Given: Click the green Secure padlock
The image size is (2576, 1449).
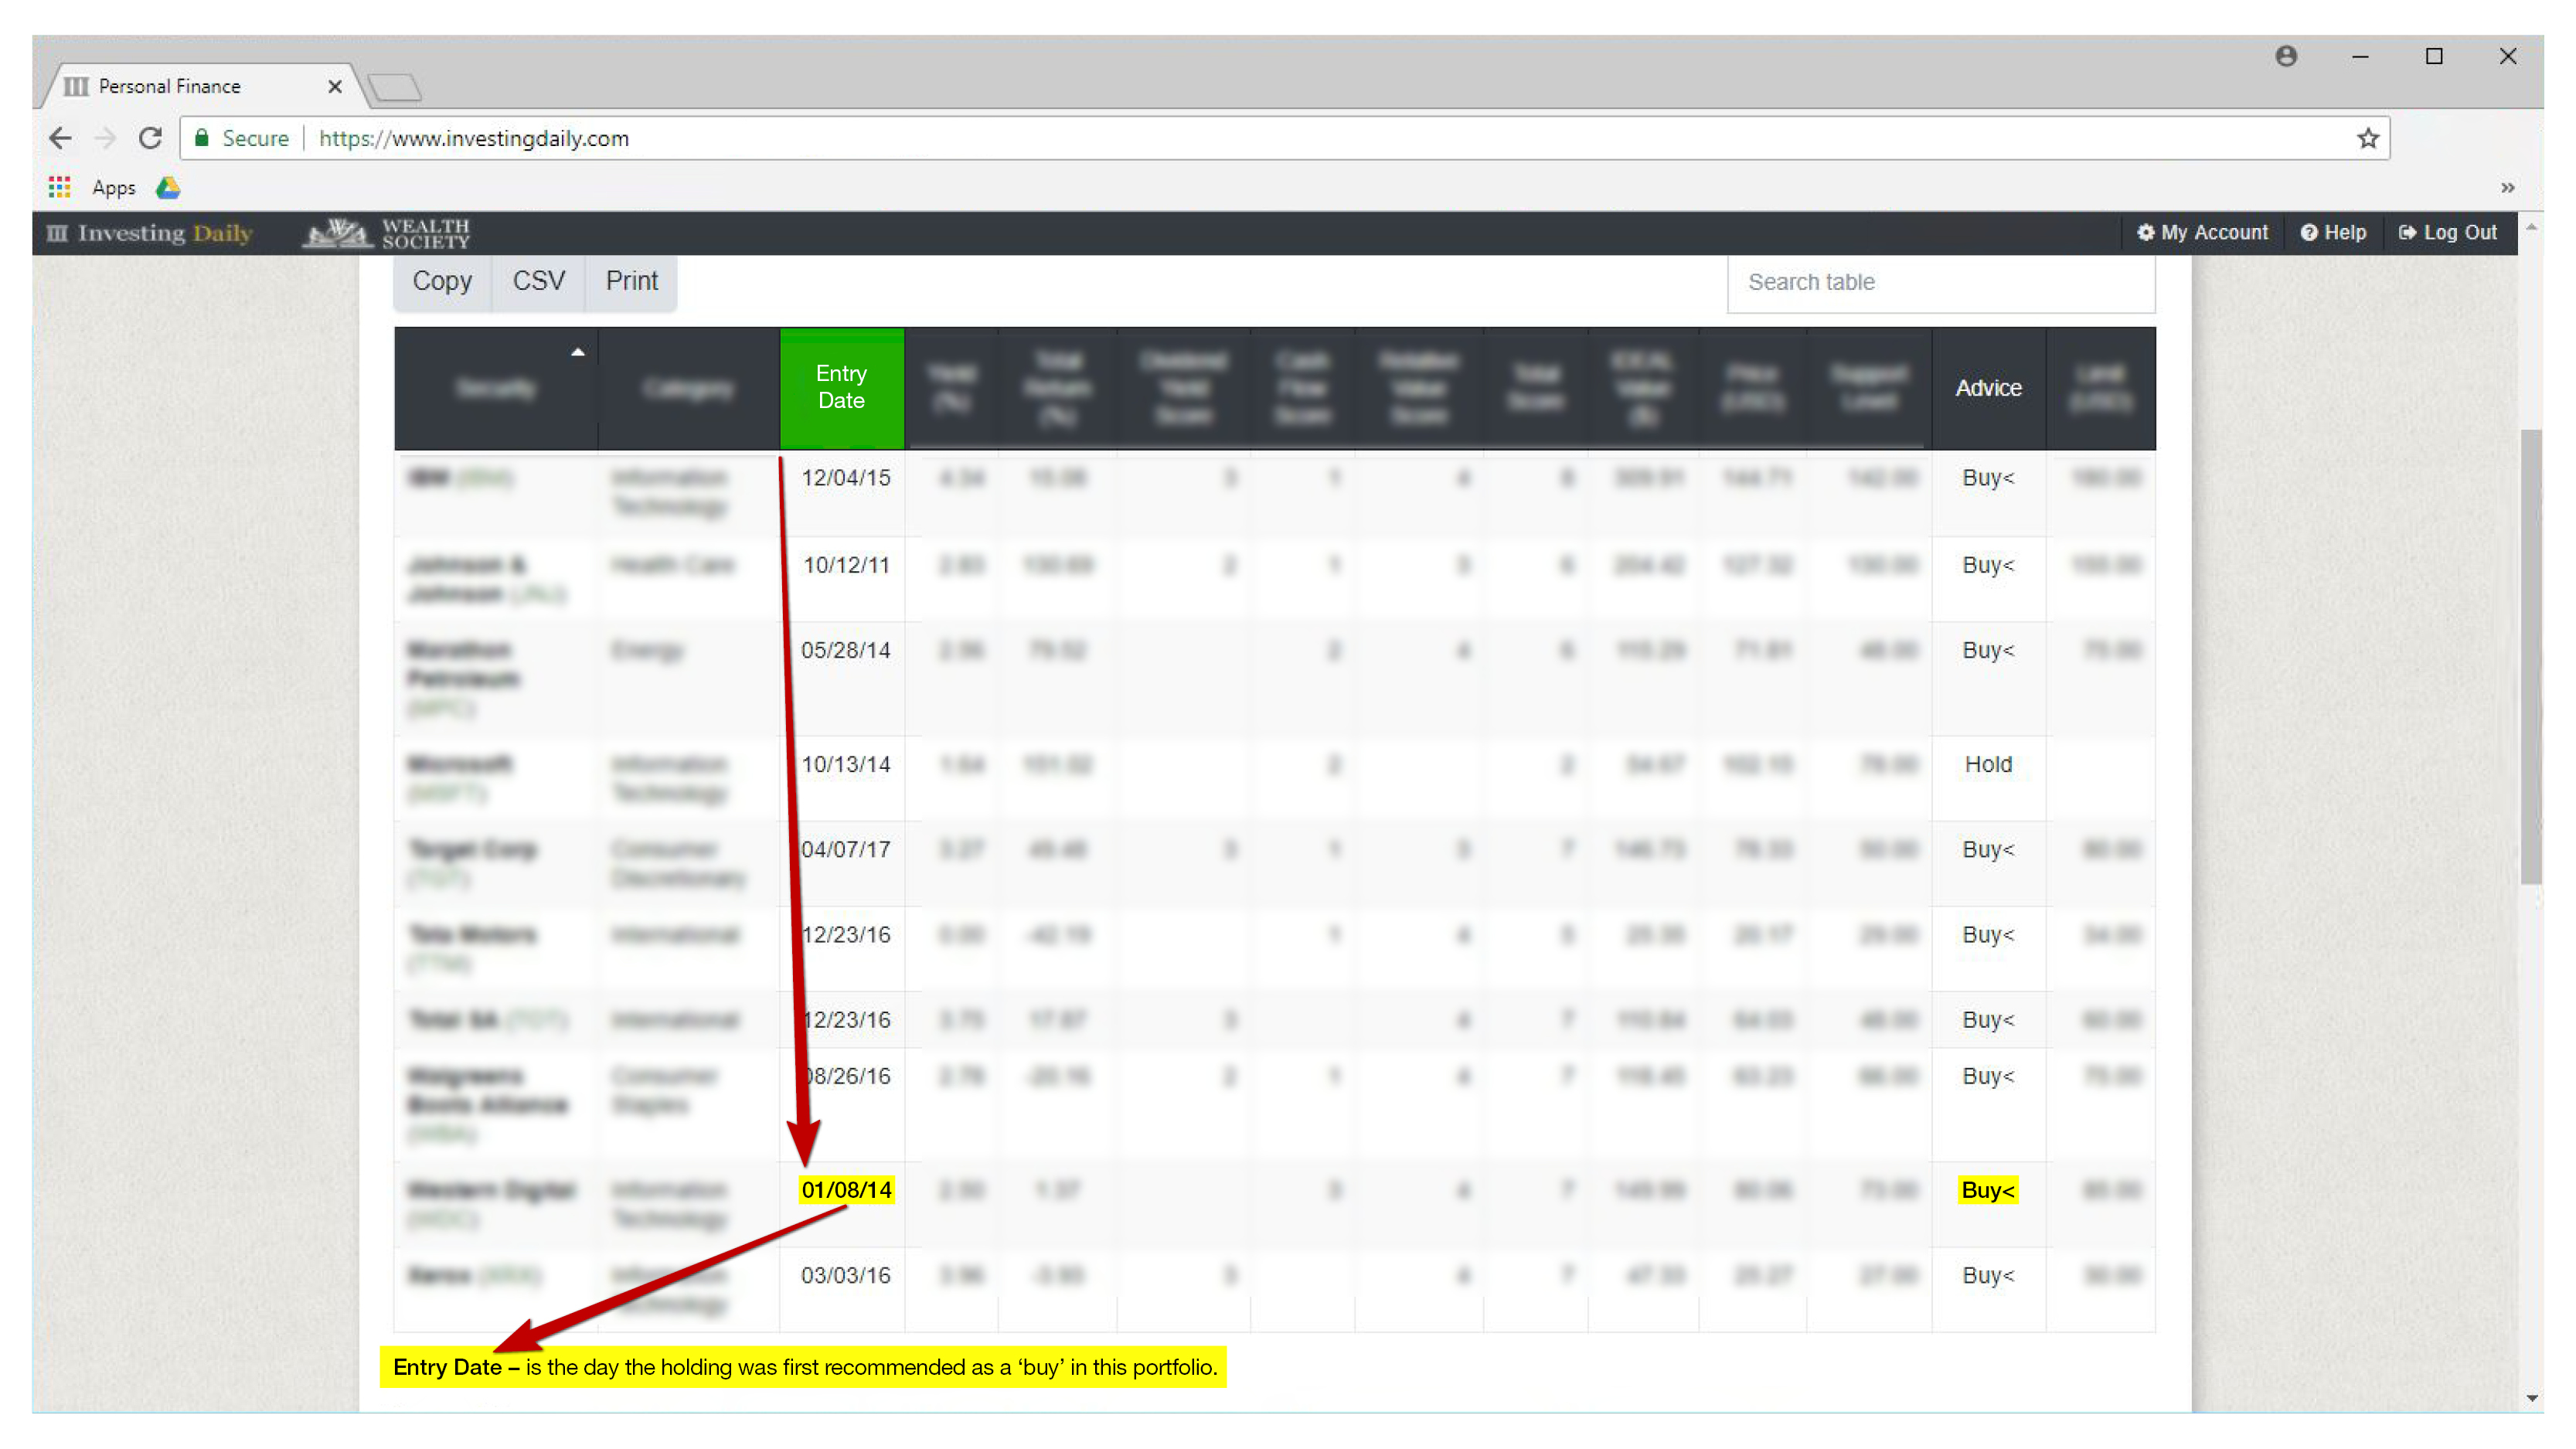Looking at the screenshot, I should (x=201, y=138).
